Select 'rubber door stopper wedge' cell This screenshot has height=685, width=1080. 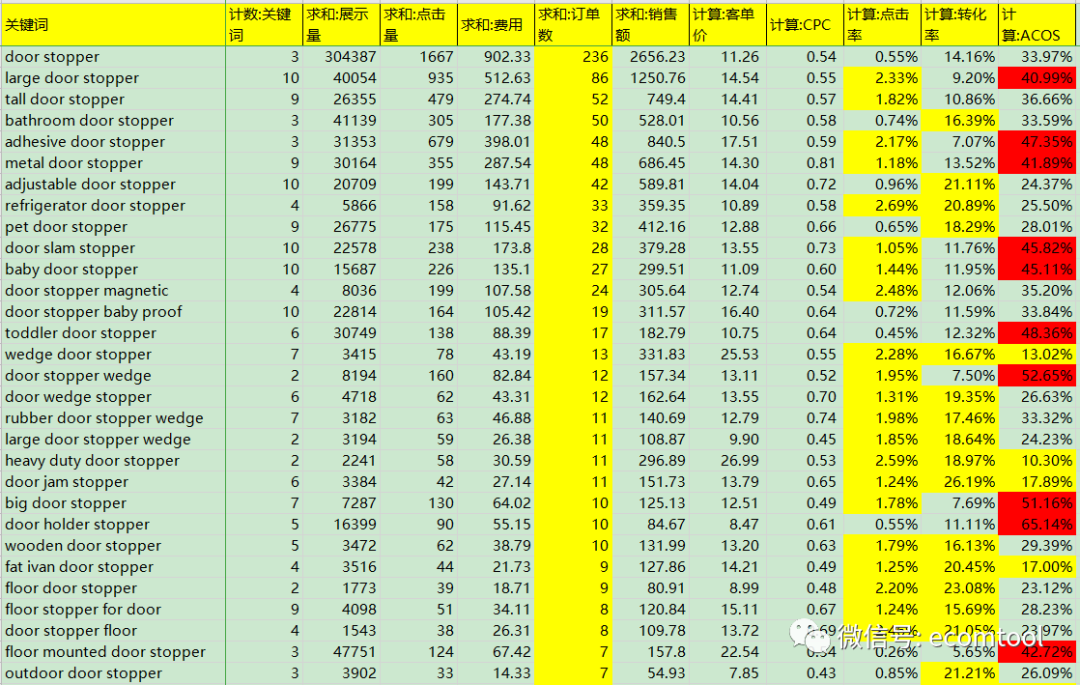click(x=113, y=418)
